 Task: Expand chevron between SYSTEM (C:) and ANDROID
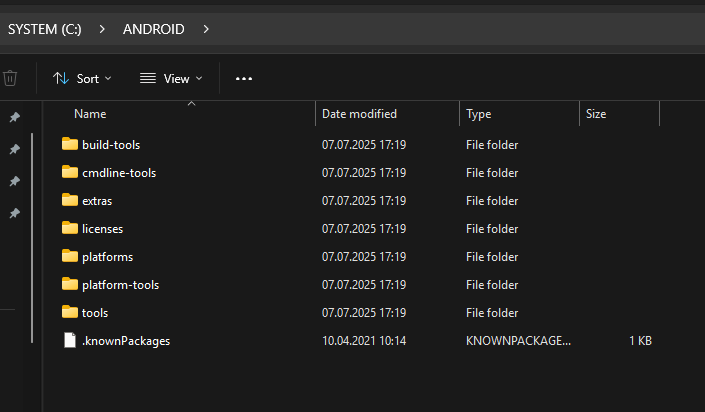coord(103,29)
